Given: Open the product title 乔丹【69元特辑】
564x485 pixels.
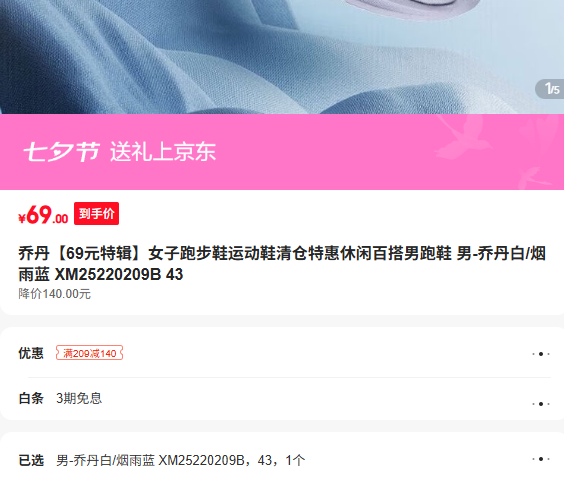Looking at the screenshot, I should [x=282, y=264].
